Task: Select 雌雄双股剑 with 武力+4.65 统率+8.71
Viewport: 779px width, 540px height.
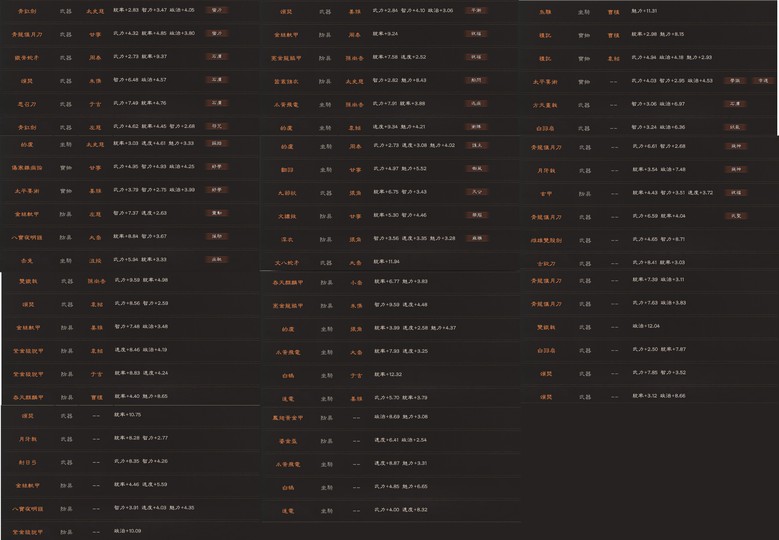Action: point(545,239)
